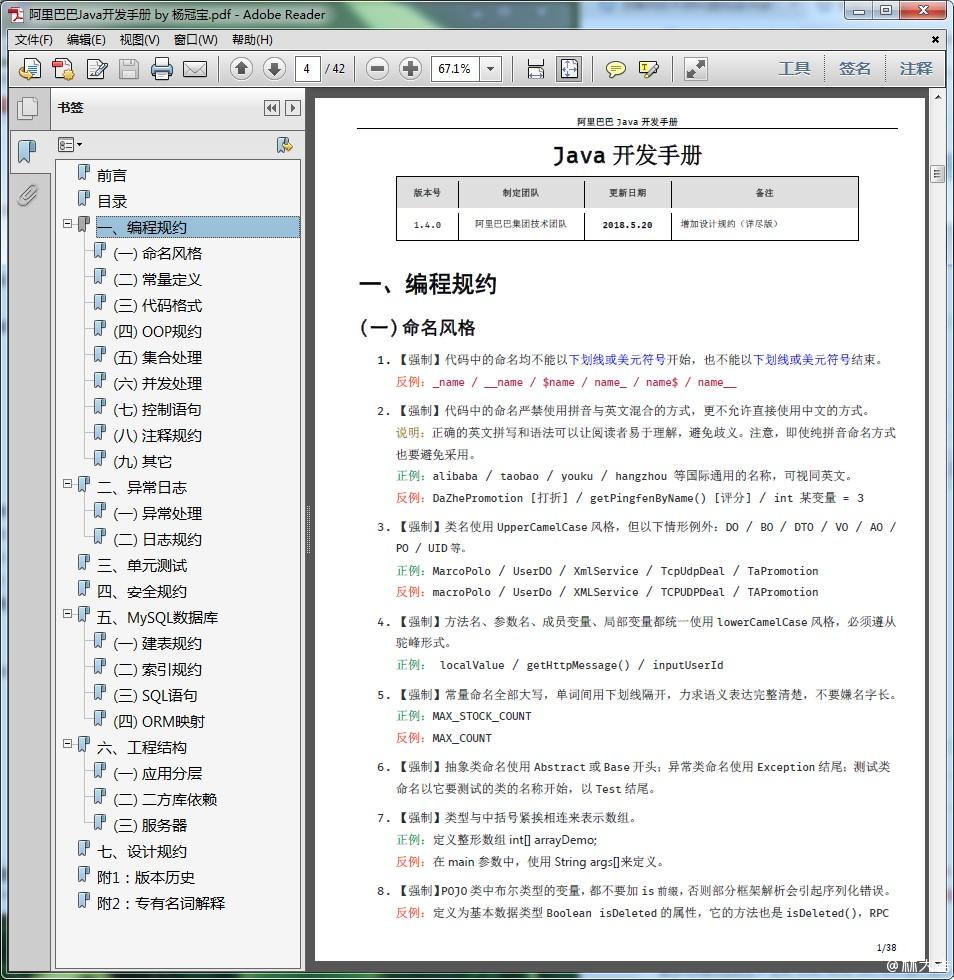Select the (七) 控制语句 bookmark
Viewport: 954px width, 980px height.
[158, 409]
